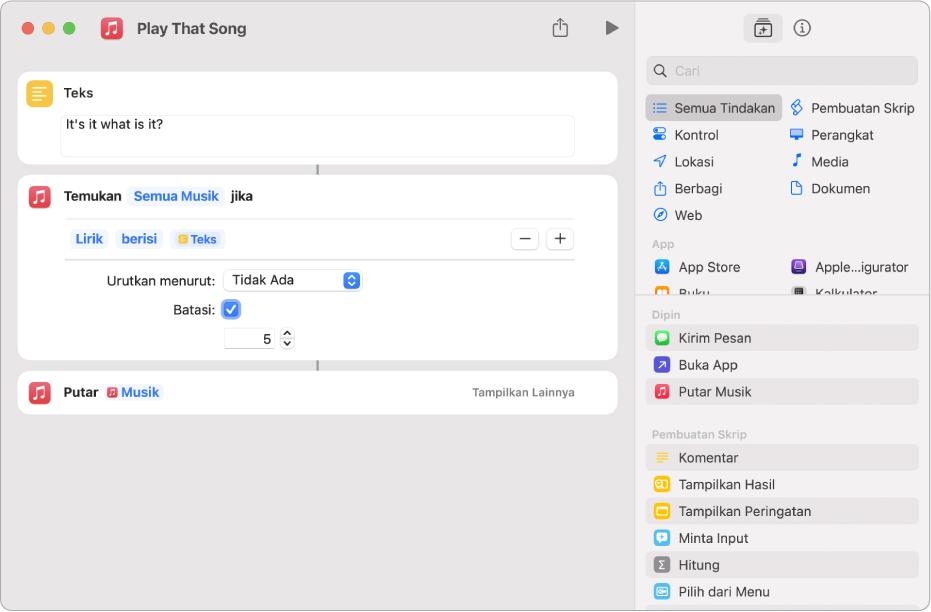Add the Hitung action
Viewport: 931px width, 612px height.
782,565
